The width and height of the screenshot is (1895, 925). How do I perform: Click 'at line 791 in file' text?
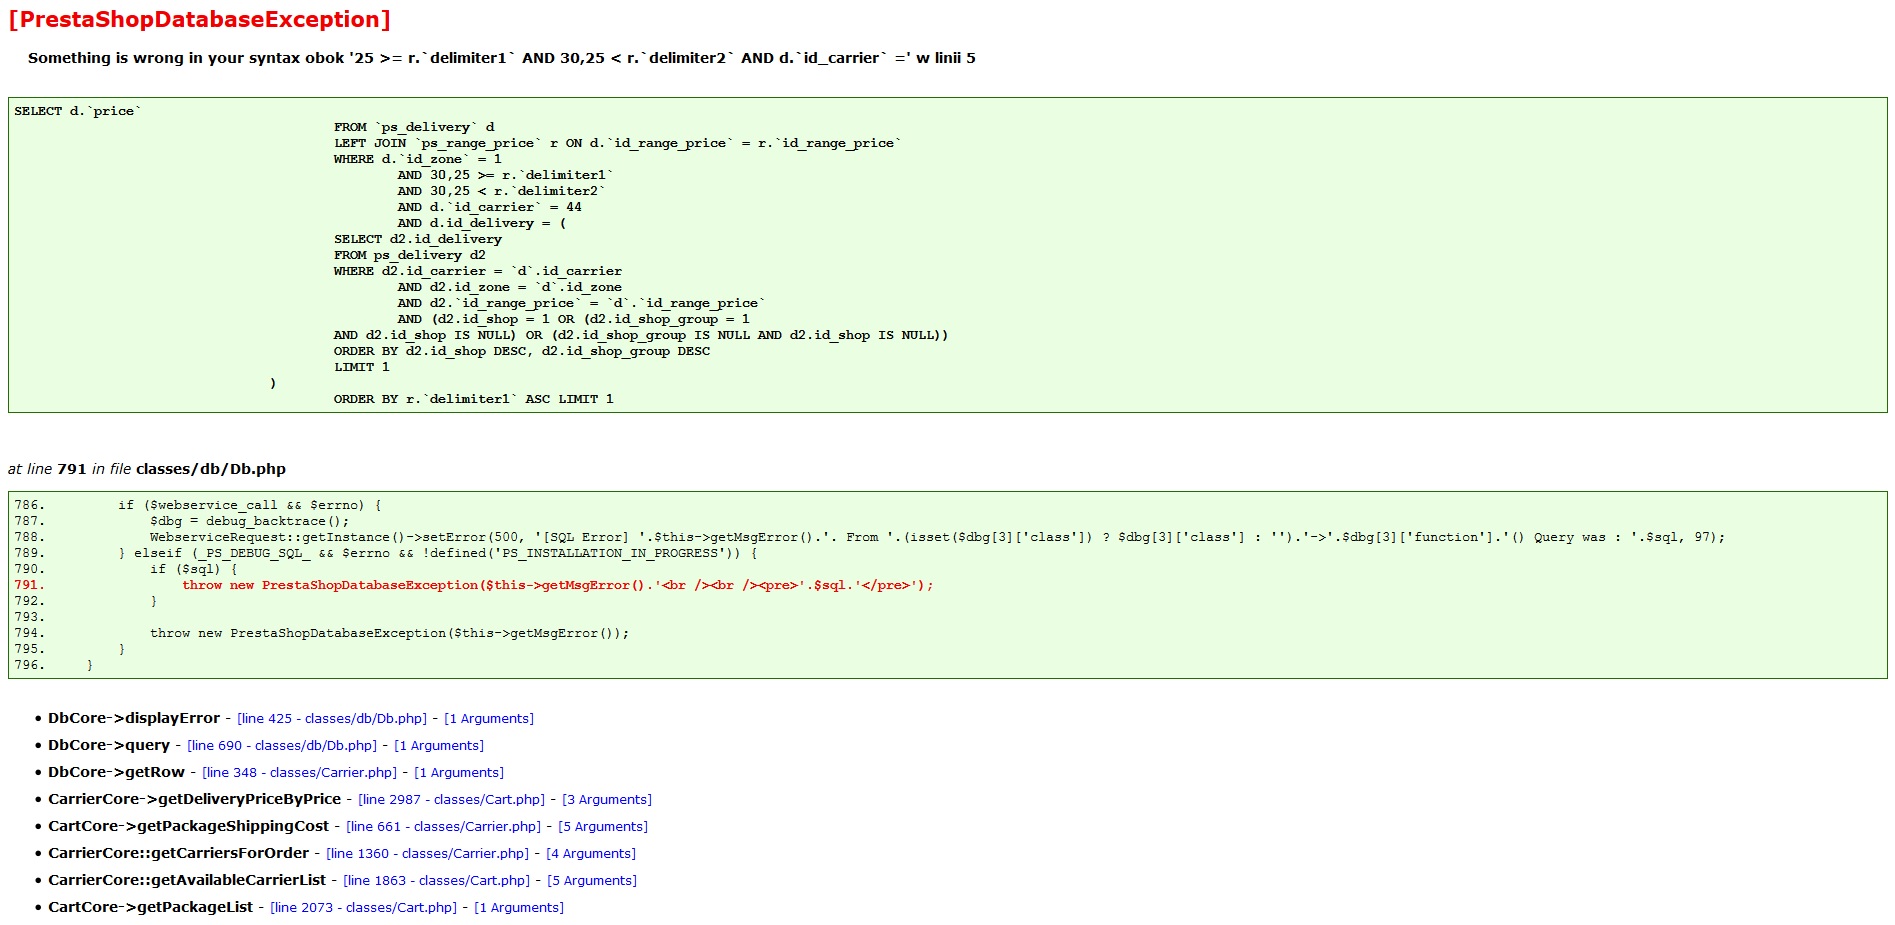point(147,469)
